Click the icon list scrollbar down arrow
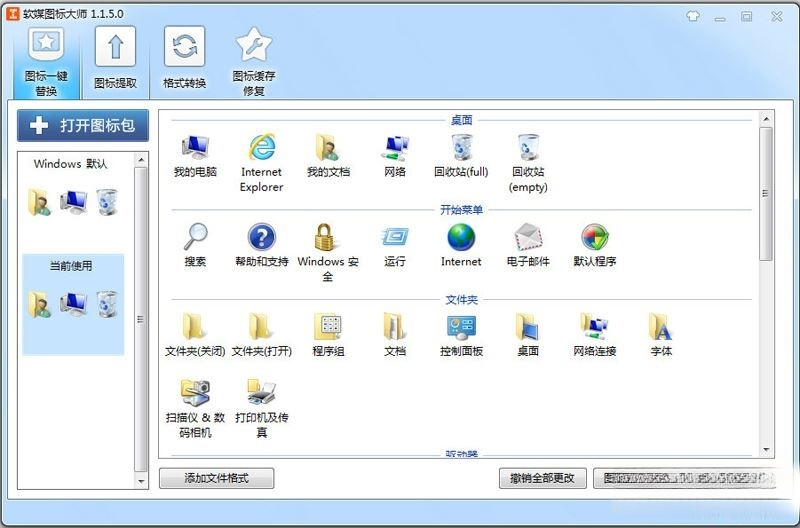The height and width of the screenshot is (528, 800). (x=766, y=449)
